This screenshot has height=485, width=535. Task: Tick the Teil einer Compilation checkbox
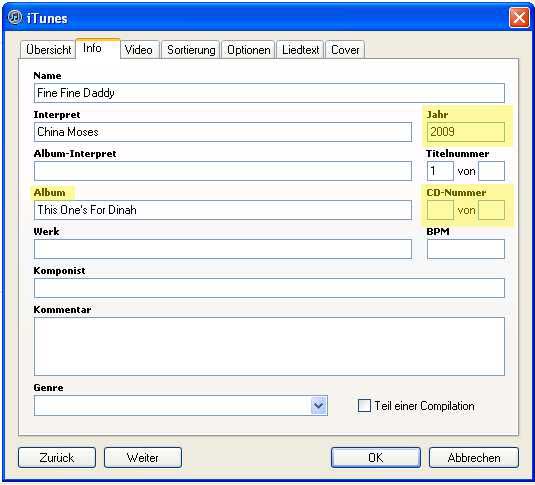(364, 406)
